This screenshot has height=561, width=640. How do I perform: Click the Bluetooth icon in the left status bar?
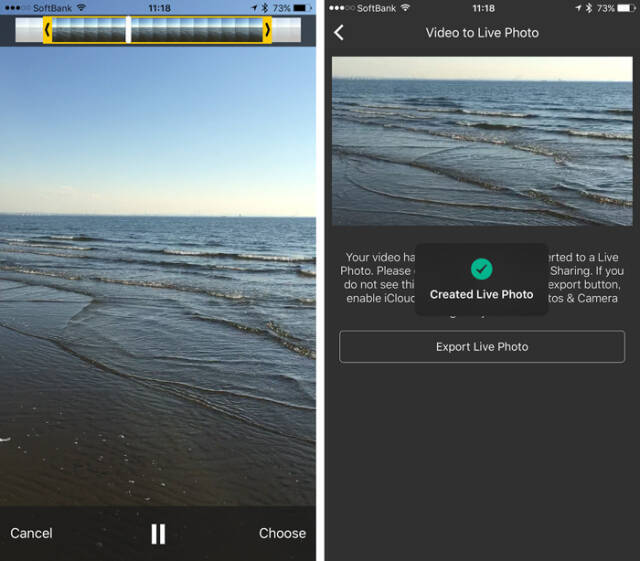point(264,7)
